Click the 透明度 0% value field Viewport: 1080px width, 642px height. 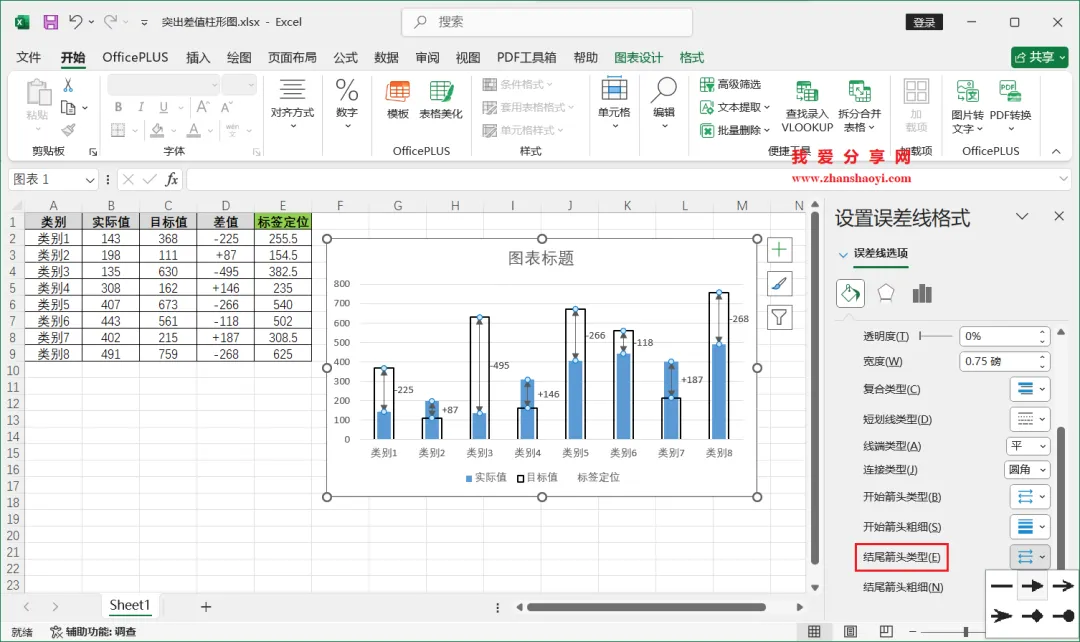click(1004, 336)
